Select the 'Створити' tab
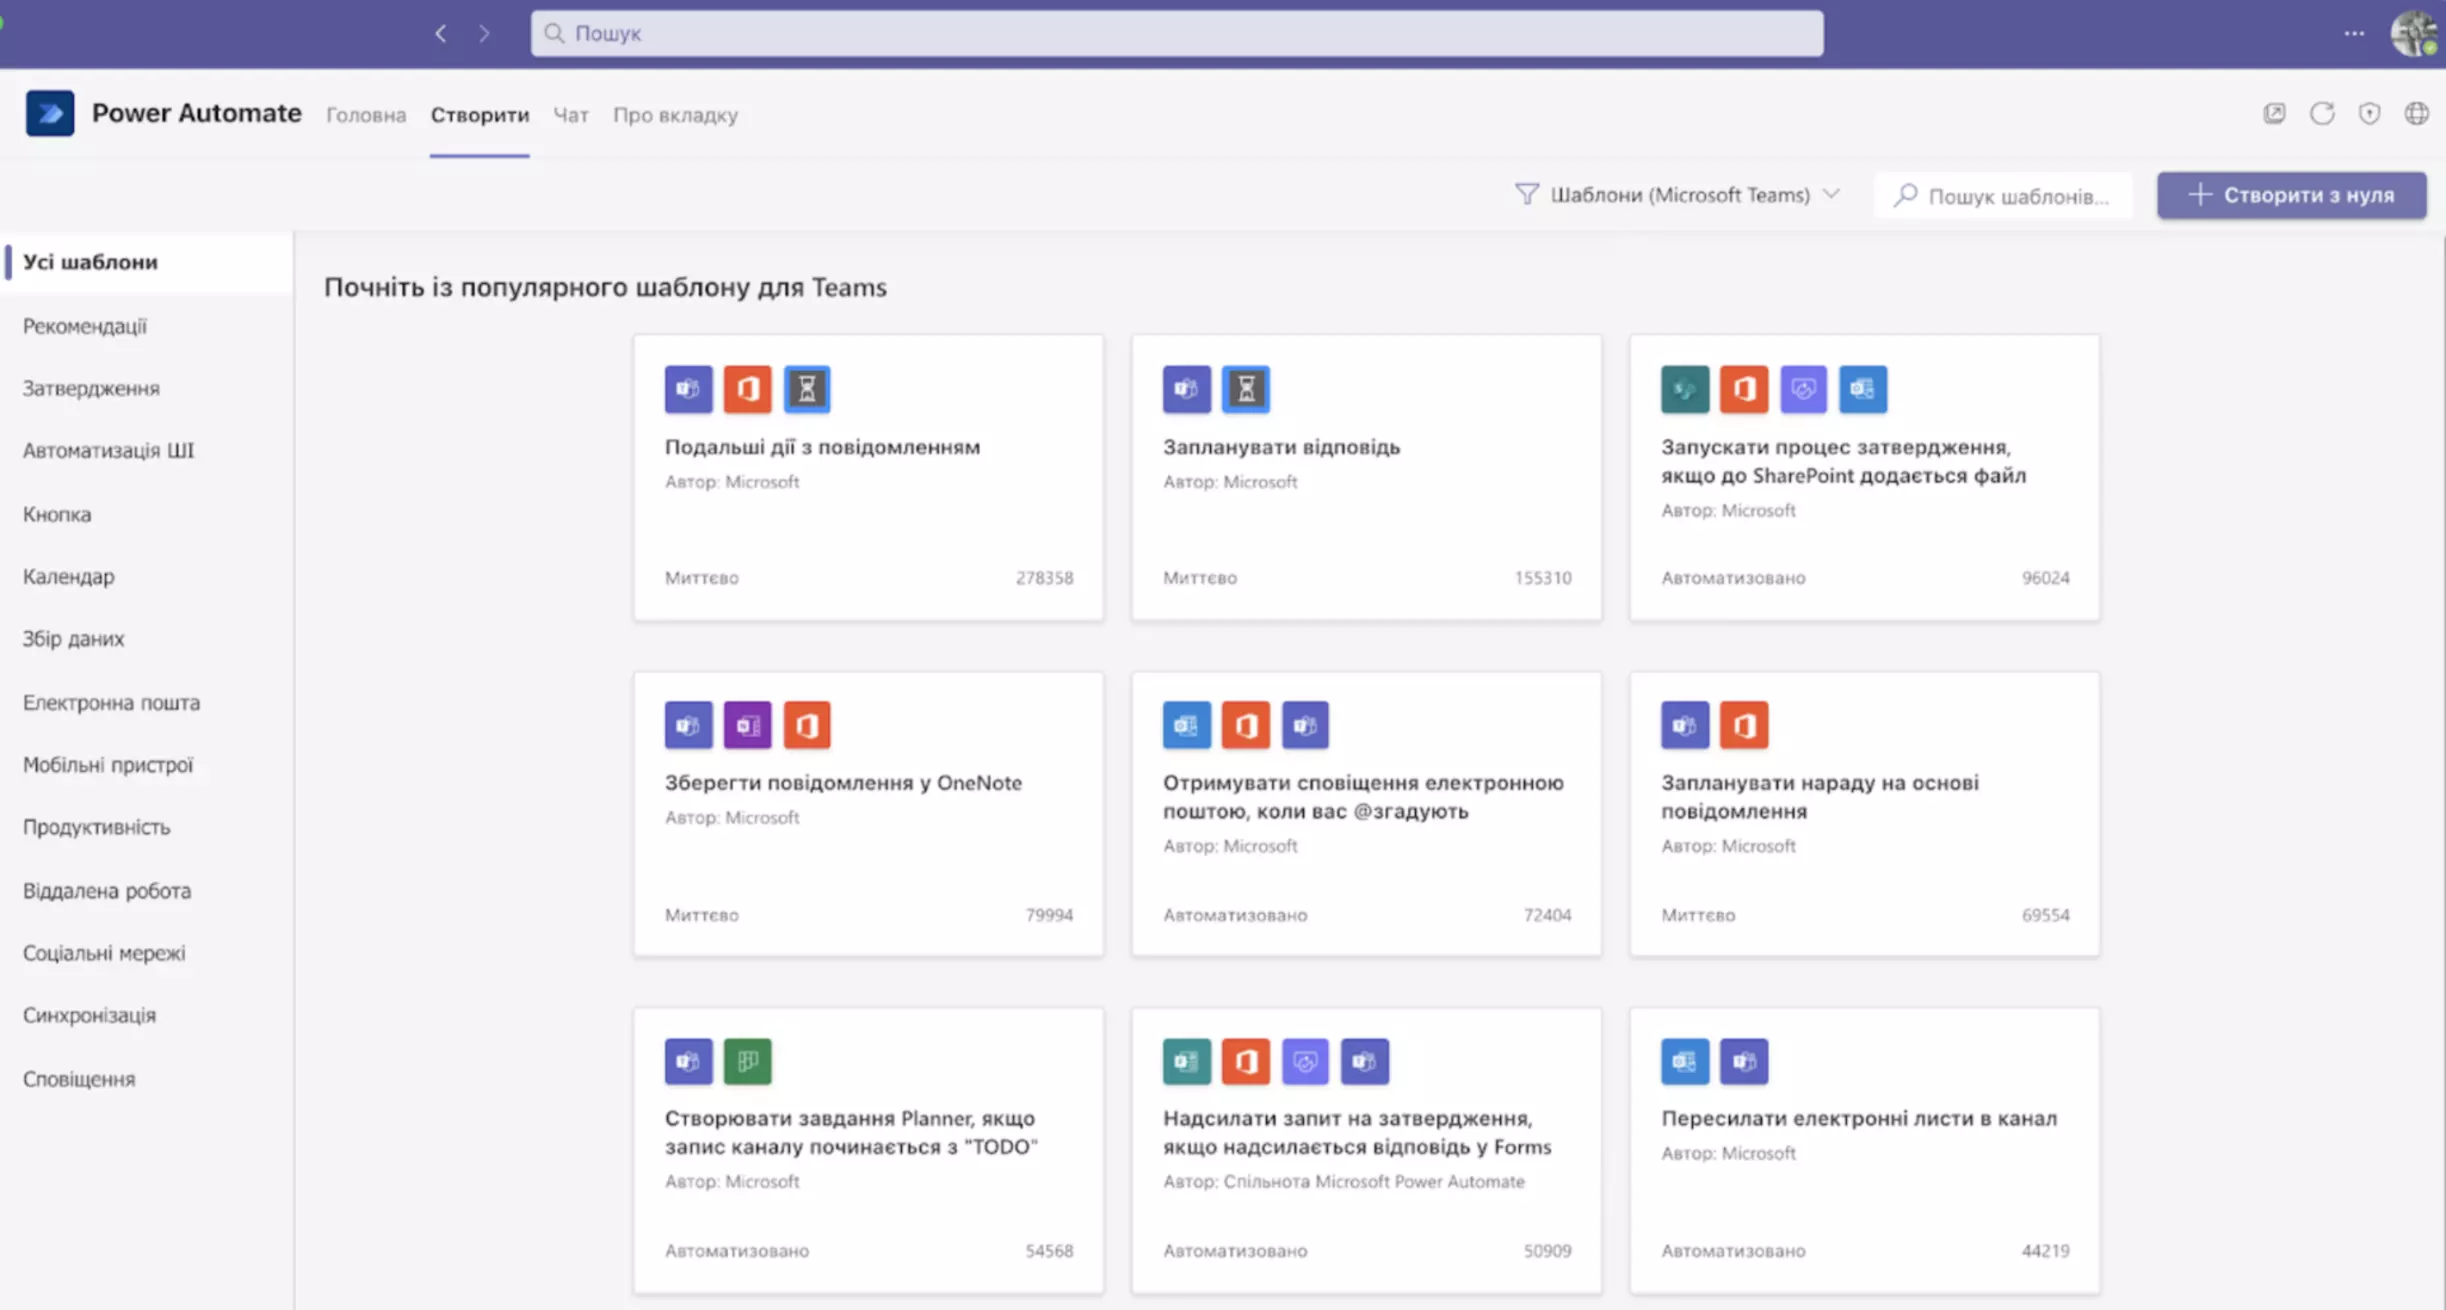 tap(480, 115)
